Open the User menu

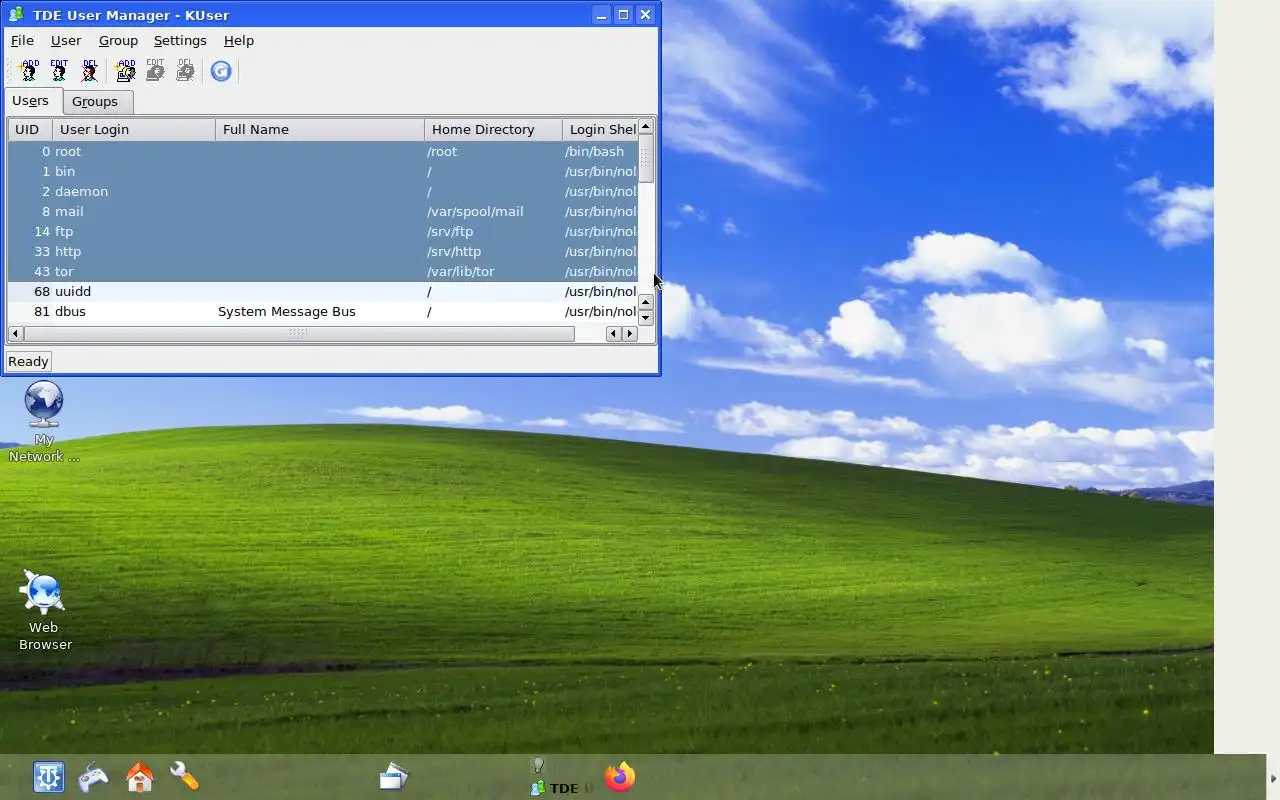[66, 40]
